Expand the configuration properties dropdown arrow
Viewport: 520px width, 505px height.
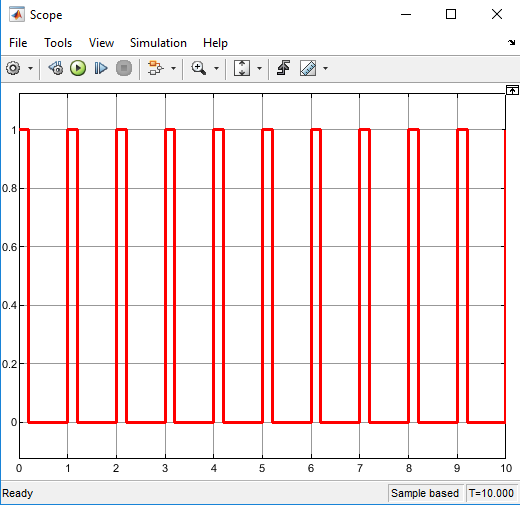point(30,69)
